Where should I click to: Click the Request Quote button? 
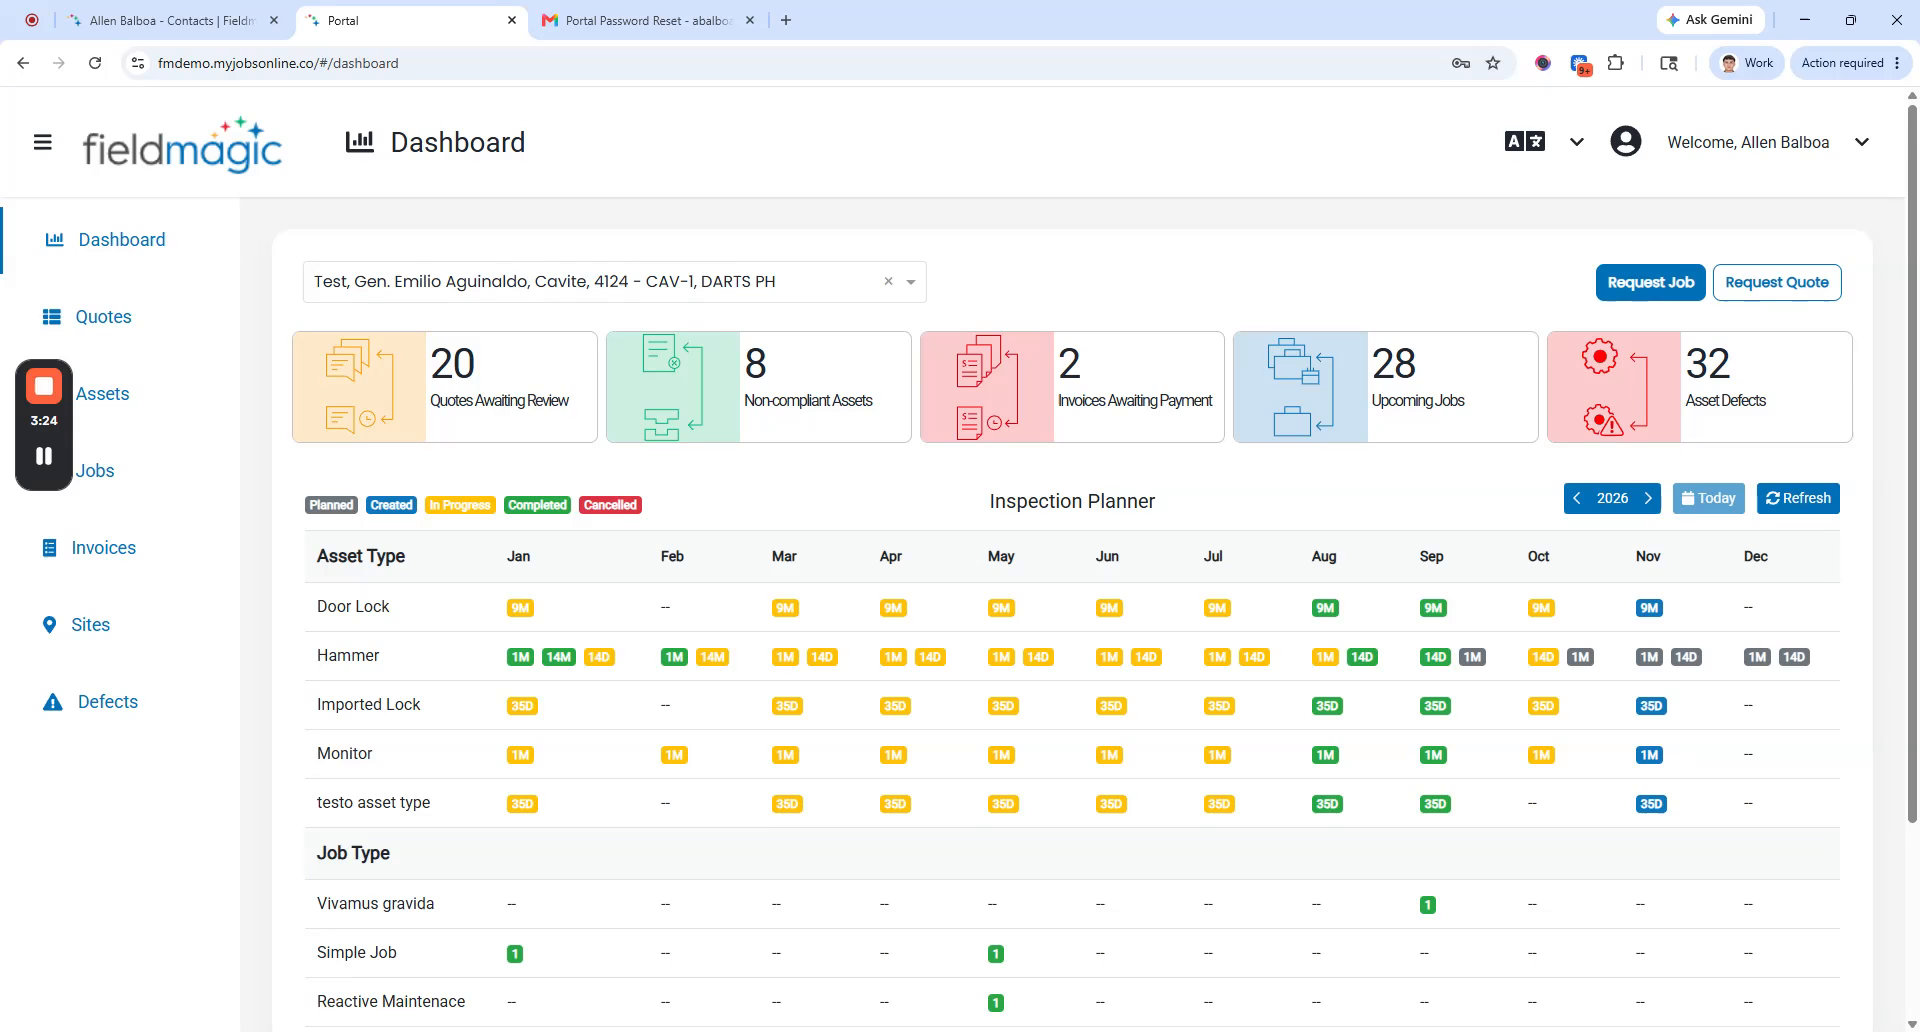pyautogui.click(x=1776, y=282)
